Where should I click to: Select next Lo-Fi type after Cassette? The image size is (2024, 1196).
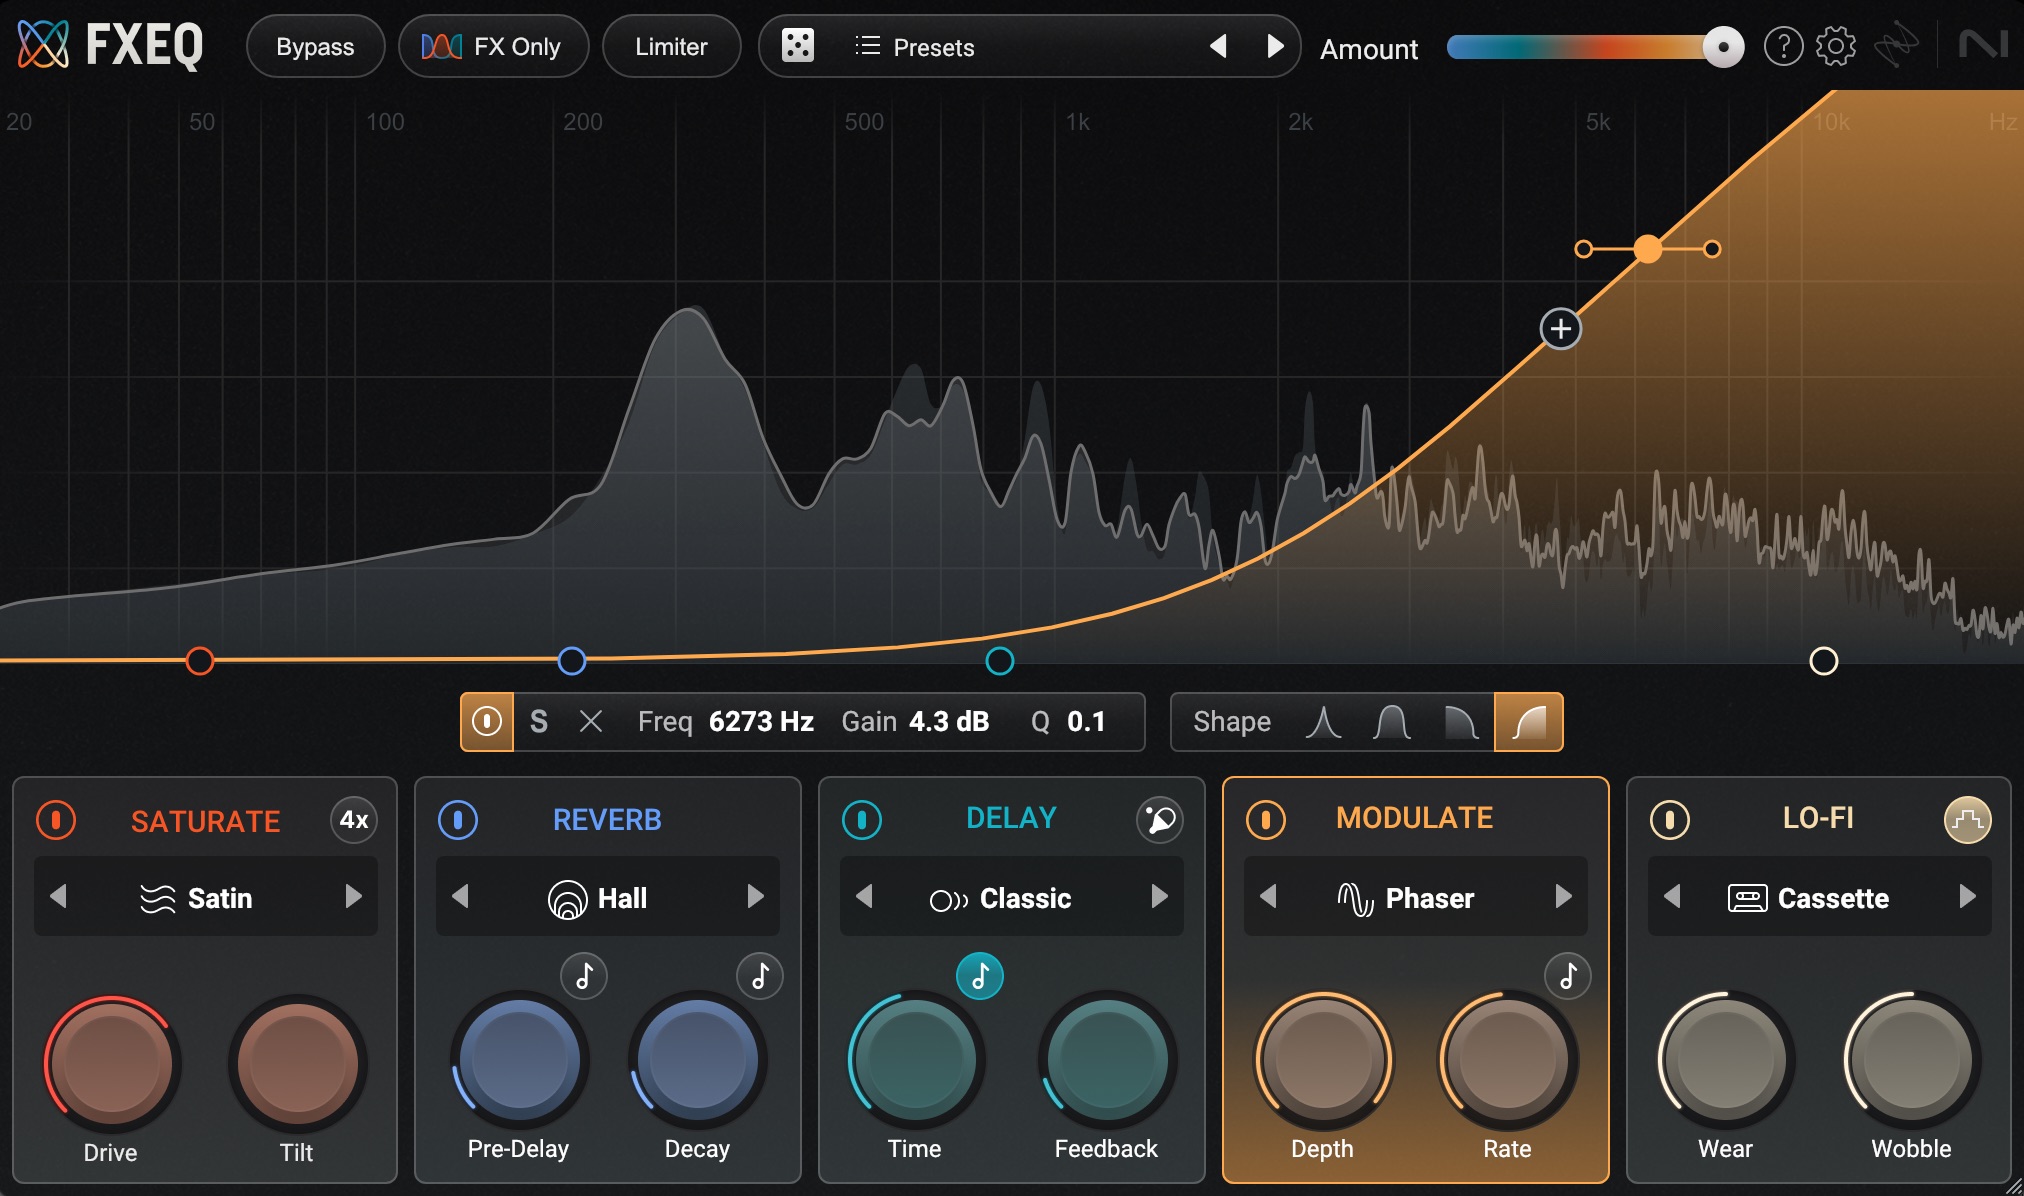click(1968, 896)
